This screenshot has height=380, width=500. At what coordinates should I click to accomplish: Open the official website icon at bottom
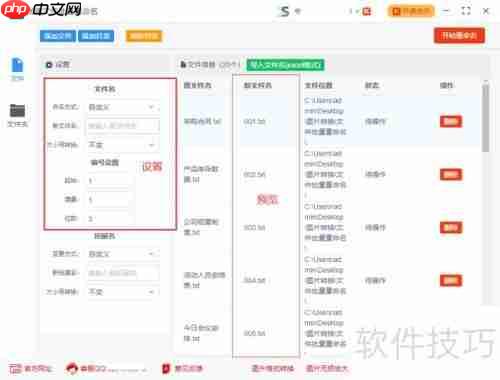pos(15,368)
